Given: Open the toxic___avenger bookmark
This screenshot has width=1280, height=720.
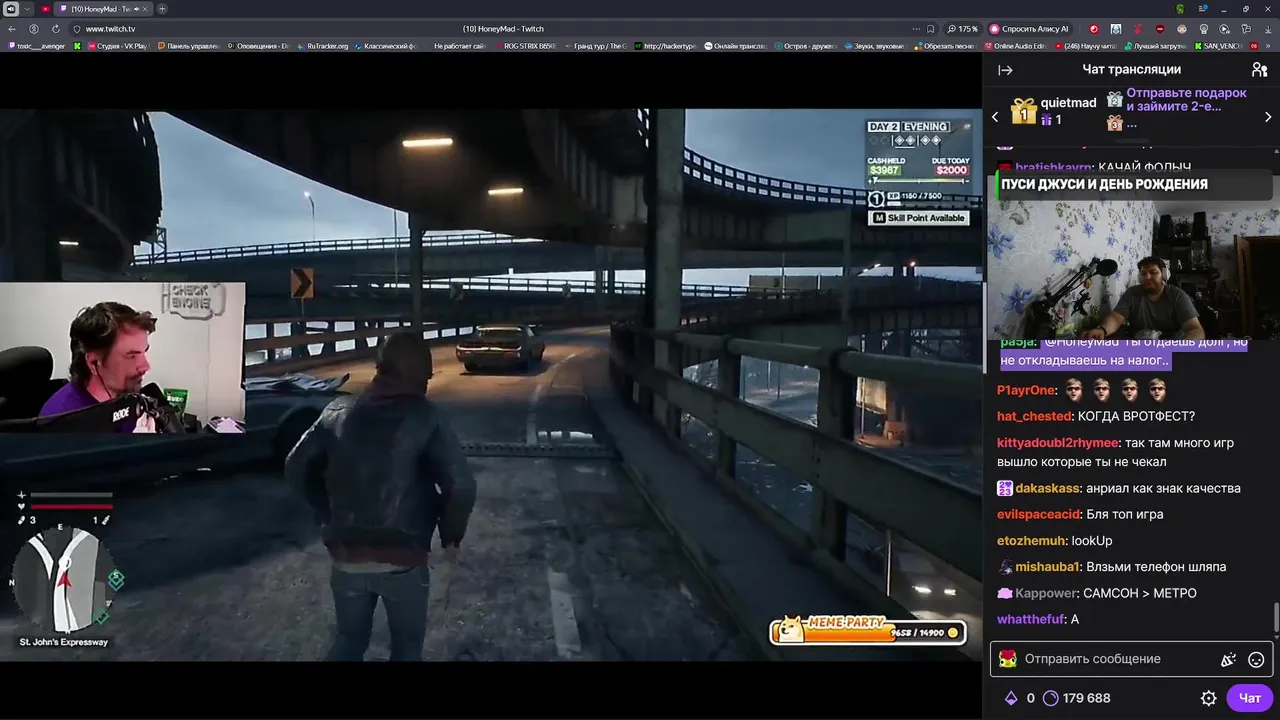Looking at the screenshot, I should pyautogui.click(x=36, y=46).
